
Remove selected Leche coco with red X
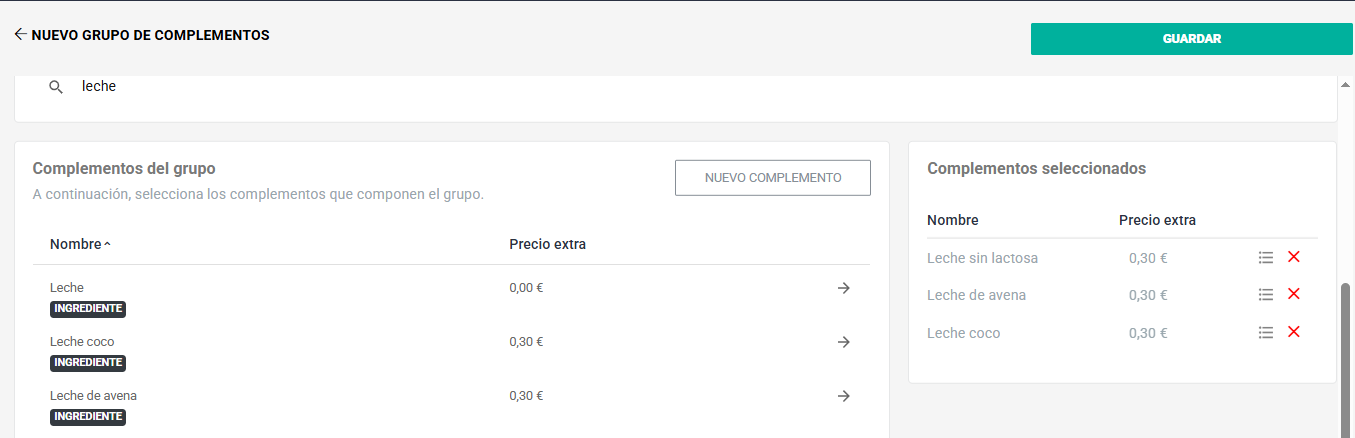pos(1293,332)
